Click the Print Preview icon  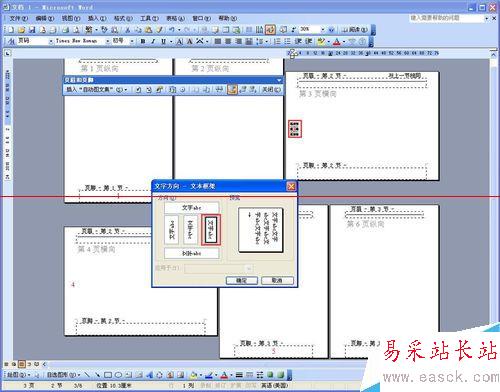pyautogui.click(x=76, y=30)
